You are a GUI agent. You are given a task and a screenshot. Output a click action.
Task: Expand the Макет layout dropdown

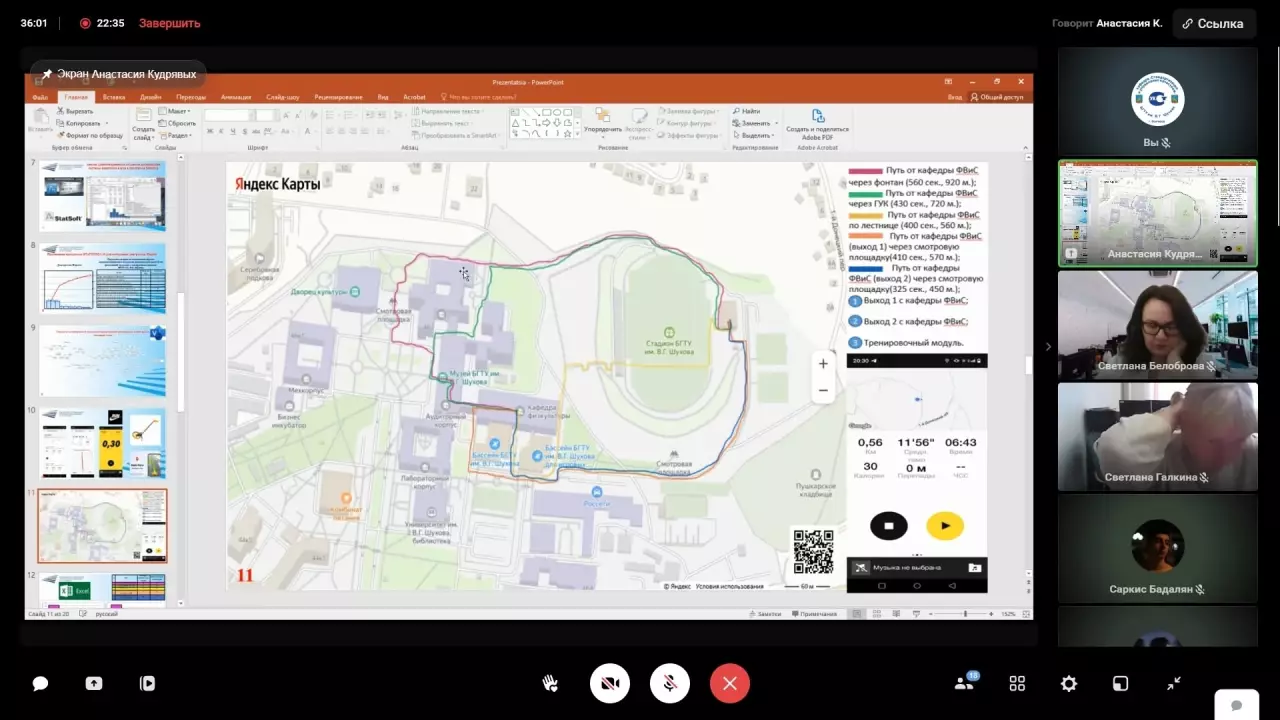tap(178, 111)
